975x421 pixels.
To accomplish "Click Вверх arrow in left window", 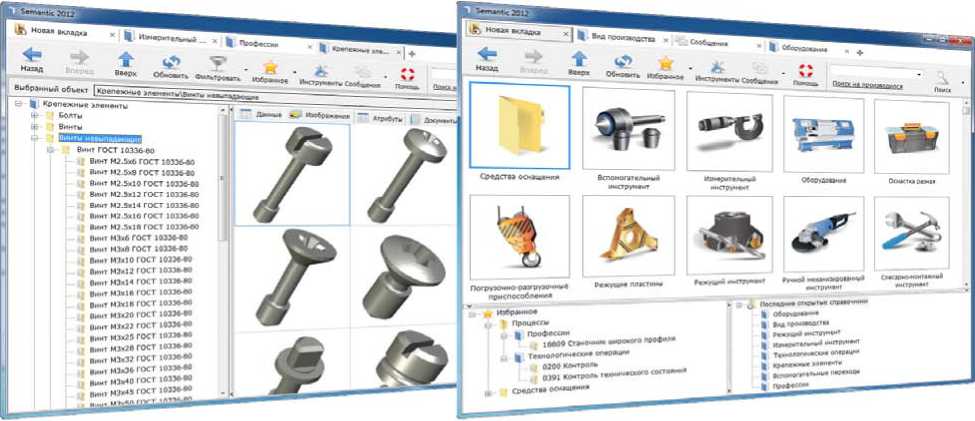I will (126, 59).
